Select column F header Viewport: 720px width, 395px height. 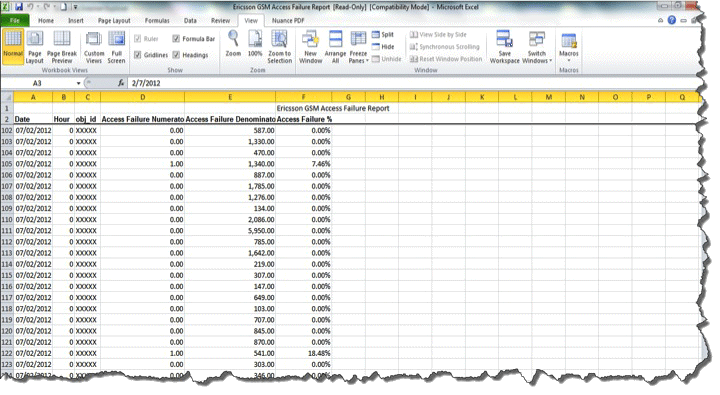[303, 97]
